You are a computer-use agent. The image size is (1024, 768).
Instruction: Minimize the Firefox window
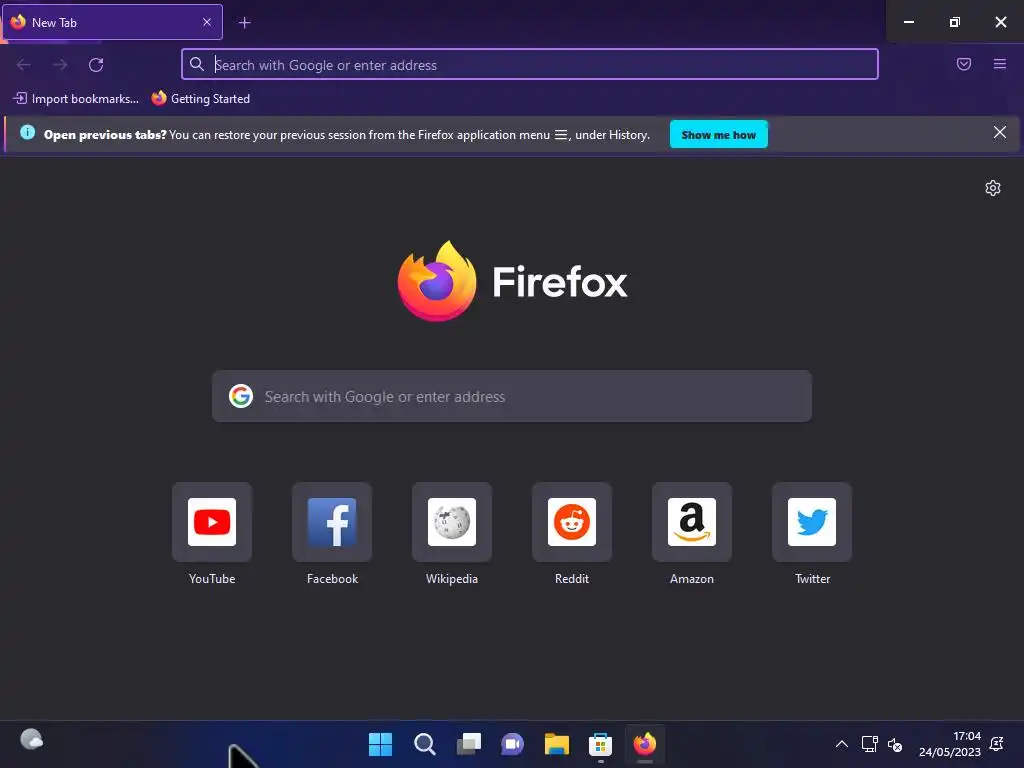click(908, 22)
